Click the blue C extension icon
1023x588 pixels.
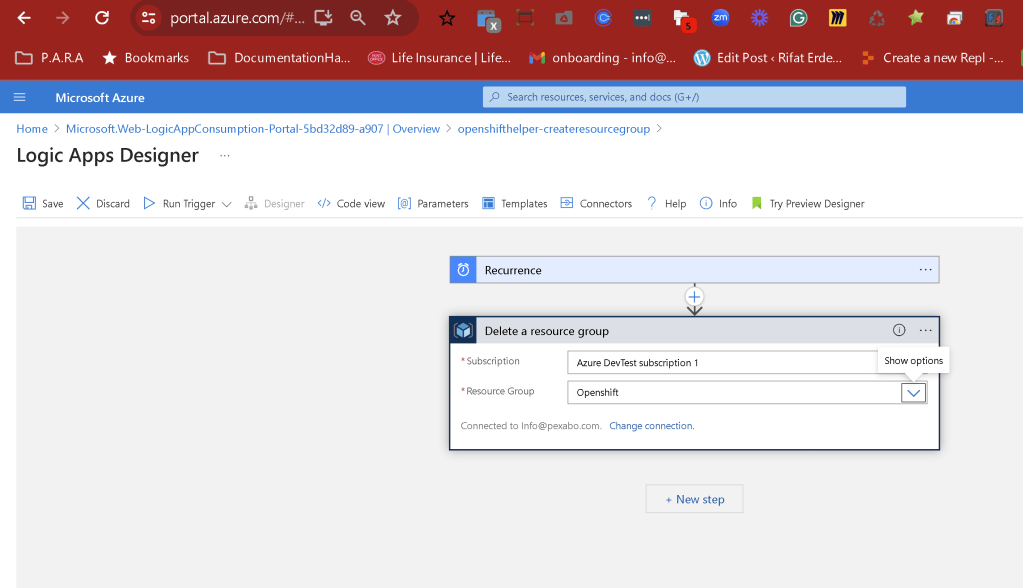(603, 18)
